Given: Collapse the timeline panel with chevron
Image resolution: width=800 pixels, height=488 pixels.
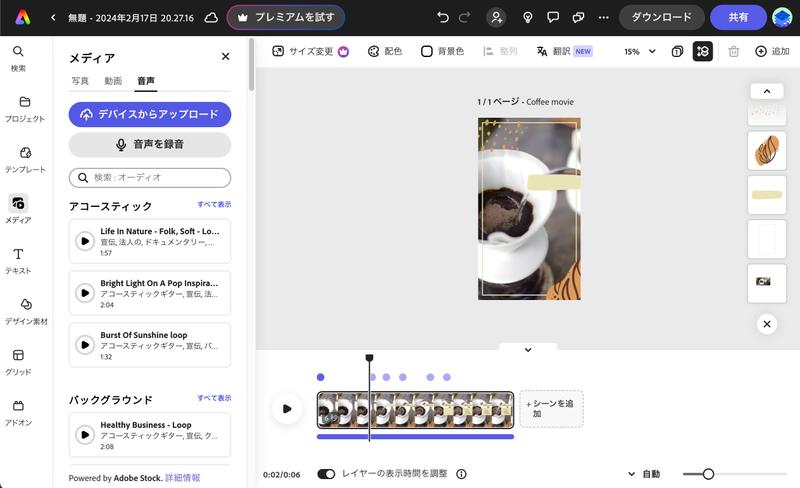Looking at the screenshot, I should 528,349.
